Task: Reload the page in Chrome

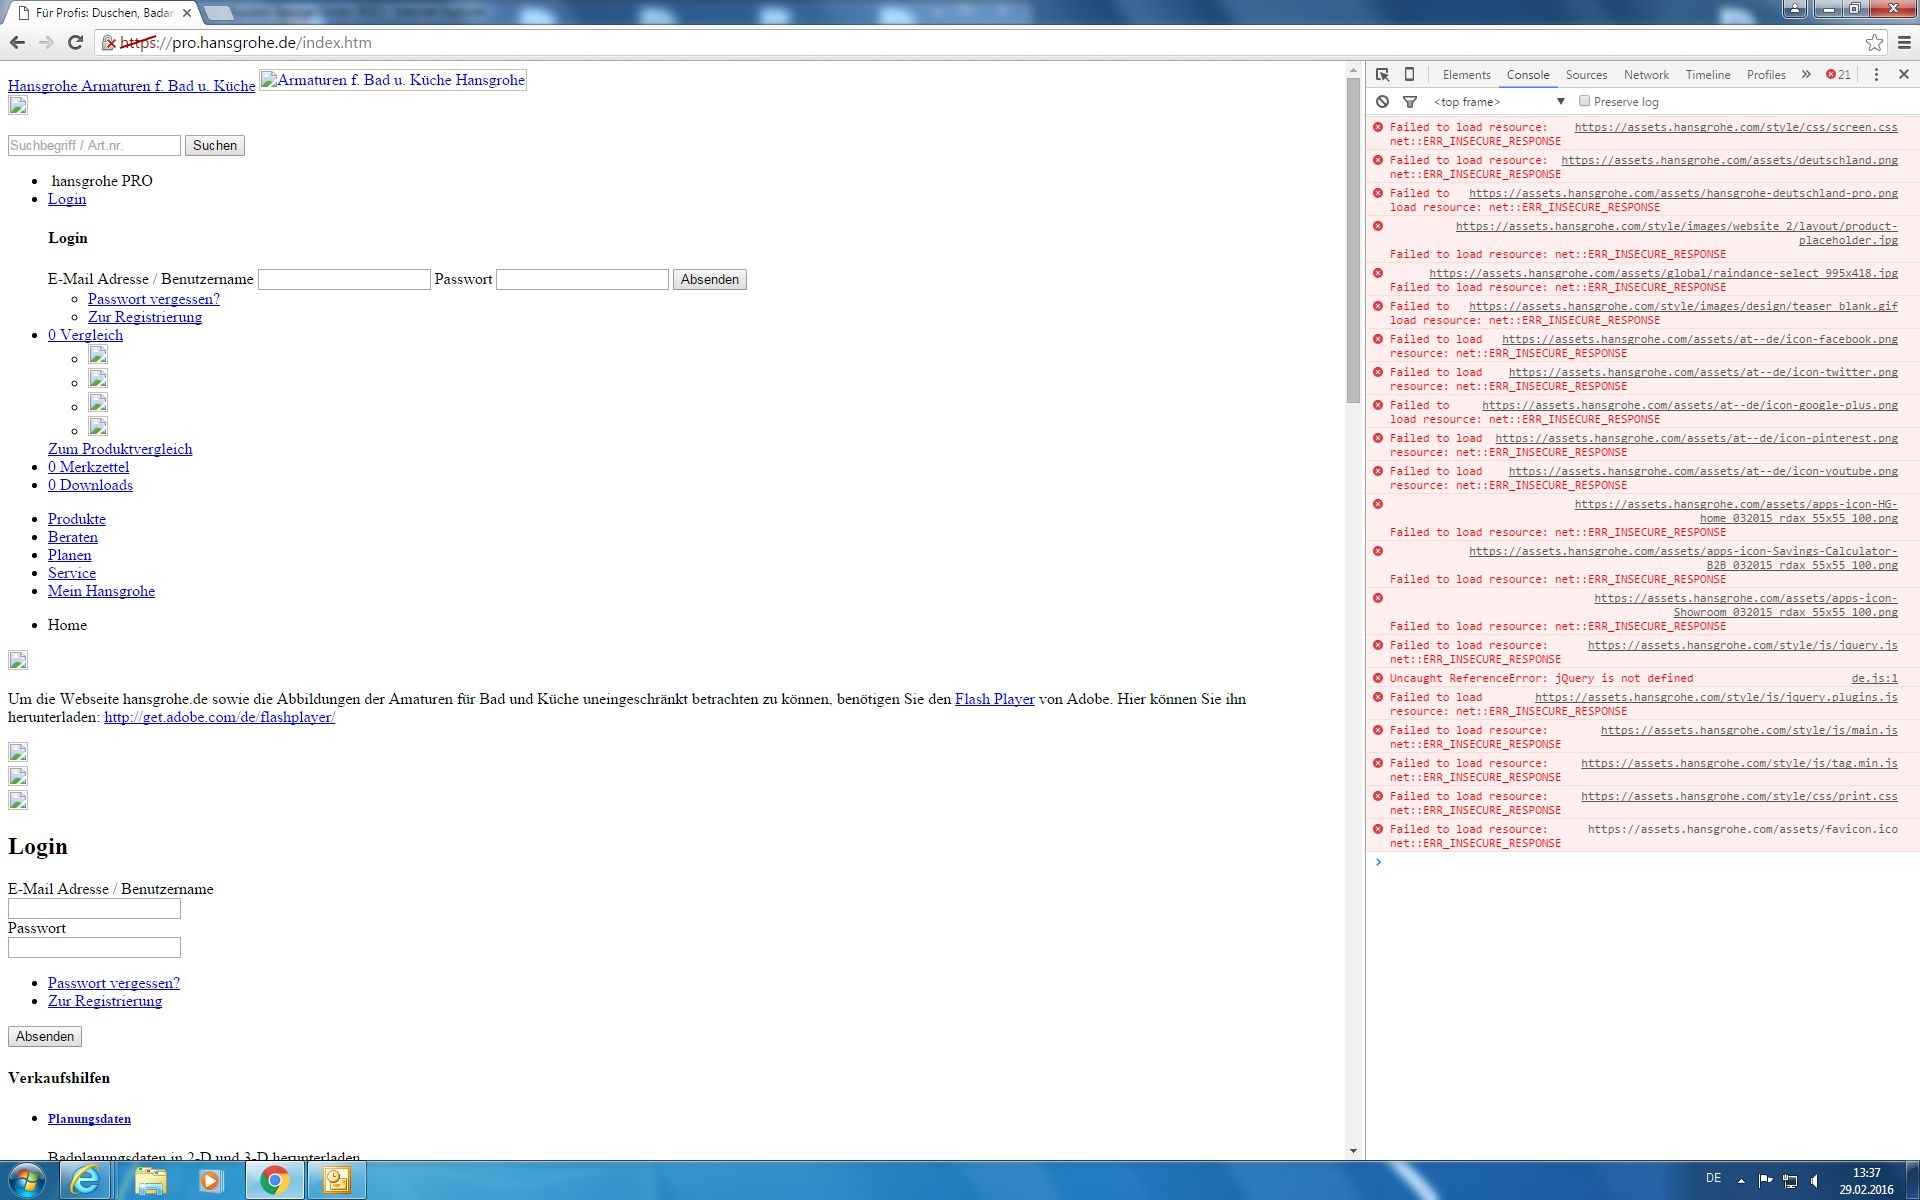Action: point(75,43)
